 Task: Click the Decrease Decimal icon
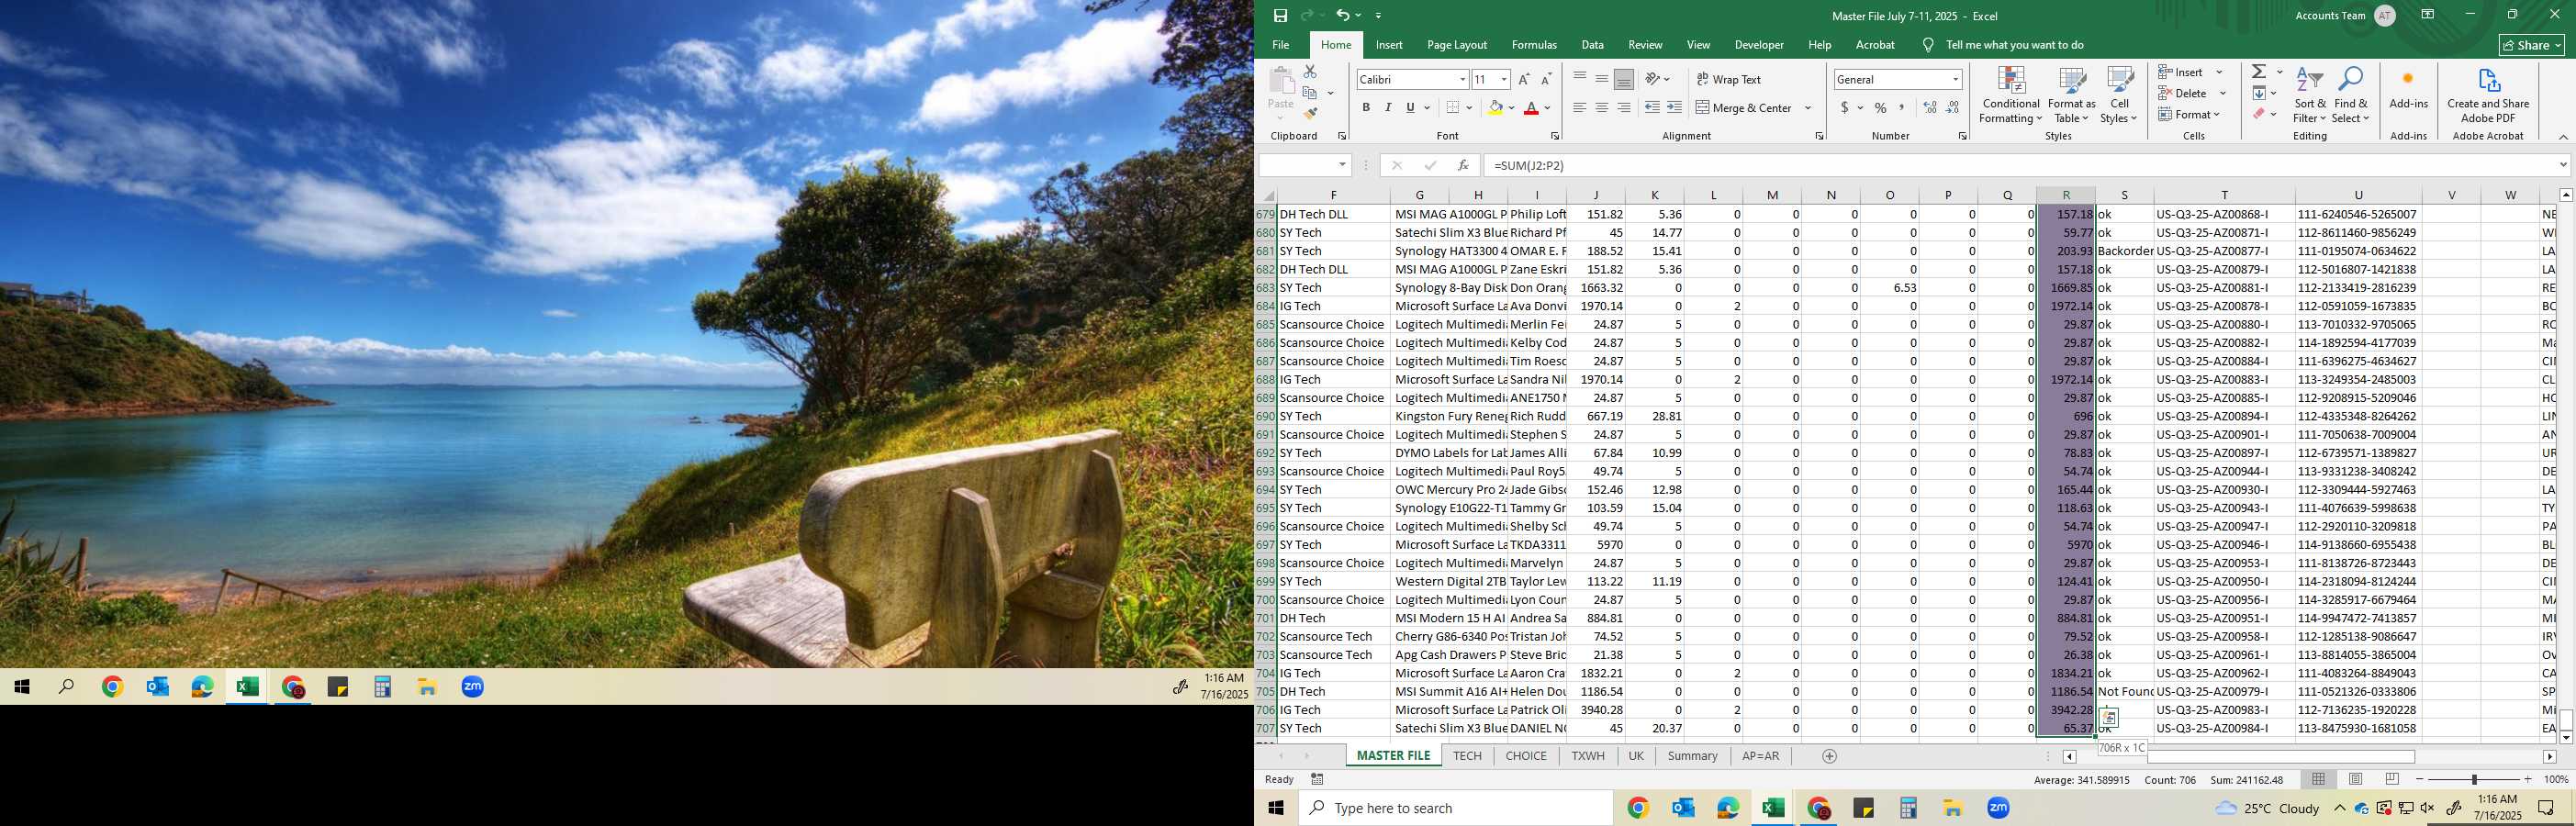1953,107
